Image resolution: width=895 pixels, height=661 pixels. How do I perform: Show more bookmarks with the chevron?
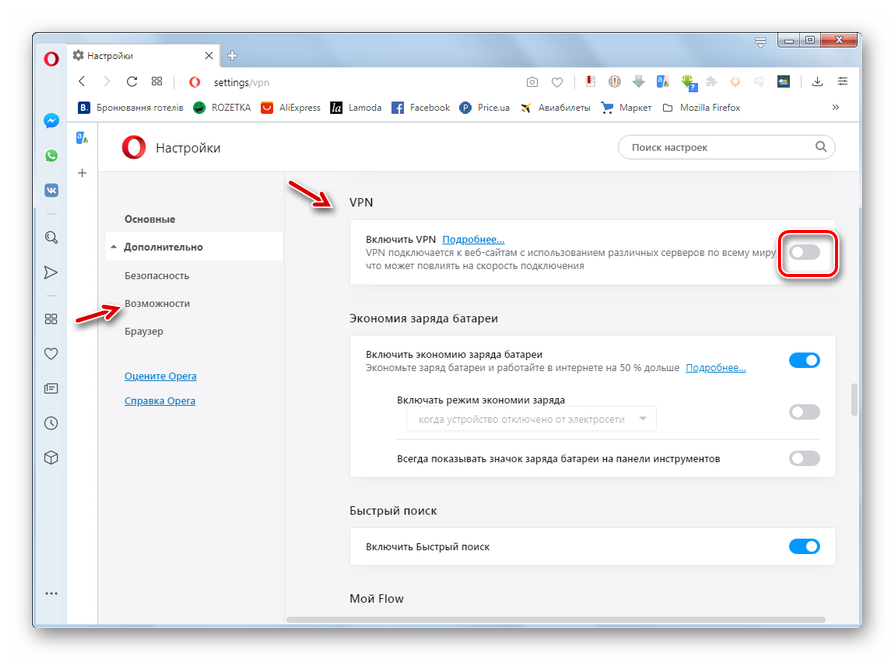pos(836,107)
